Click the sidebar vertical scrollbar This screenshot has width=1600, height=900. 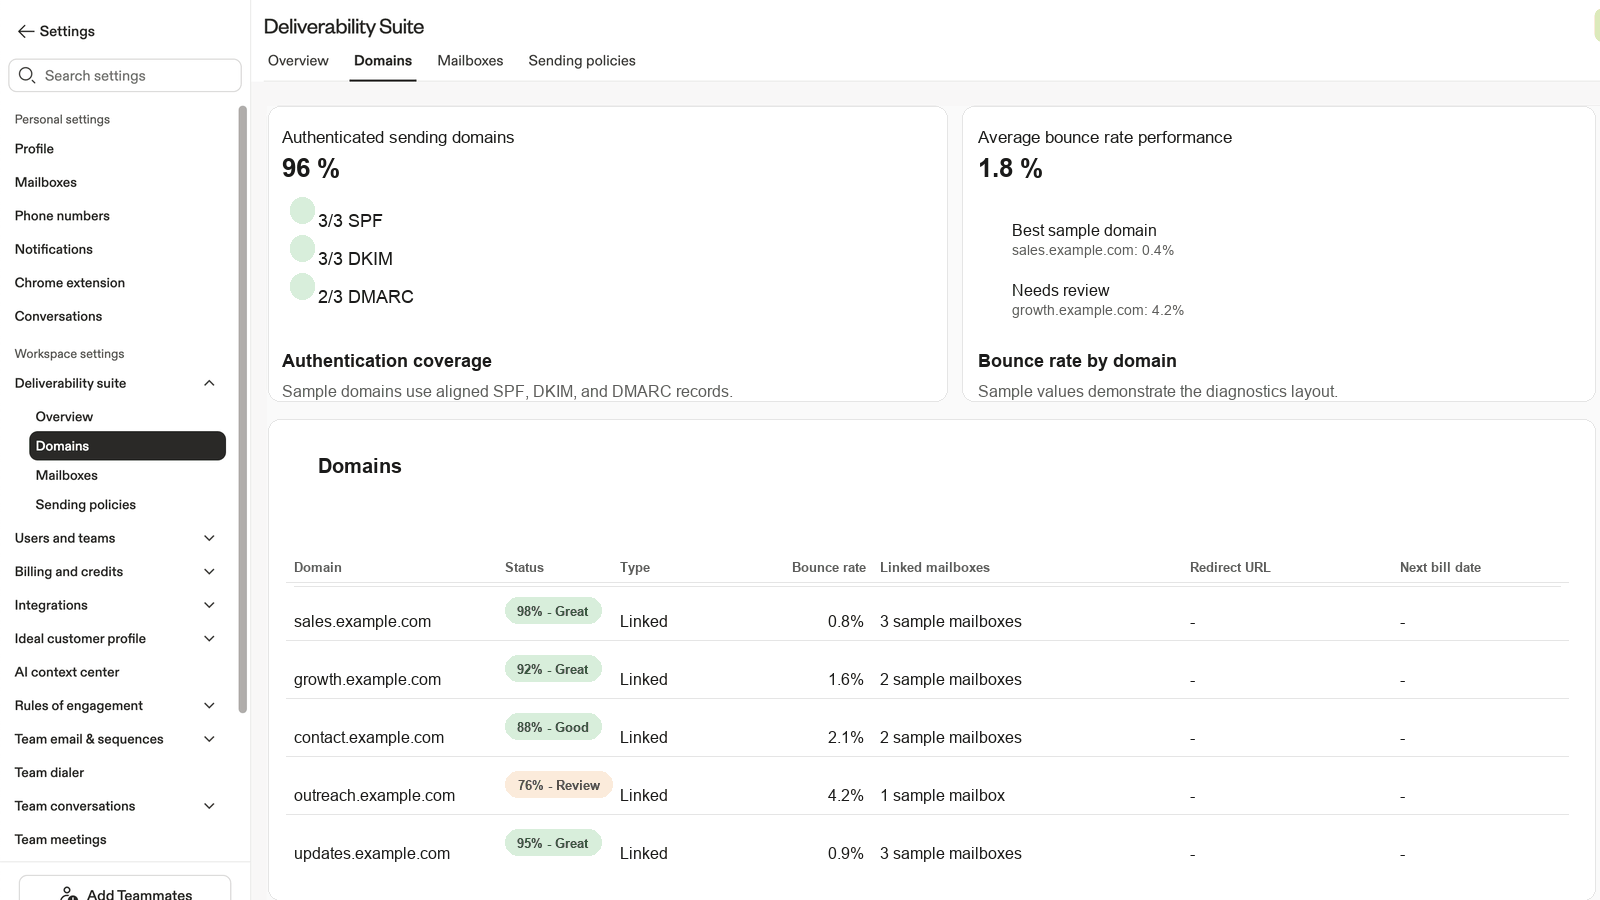242,410
